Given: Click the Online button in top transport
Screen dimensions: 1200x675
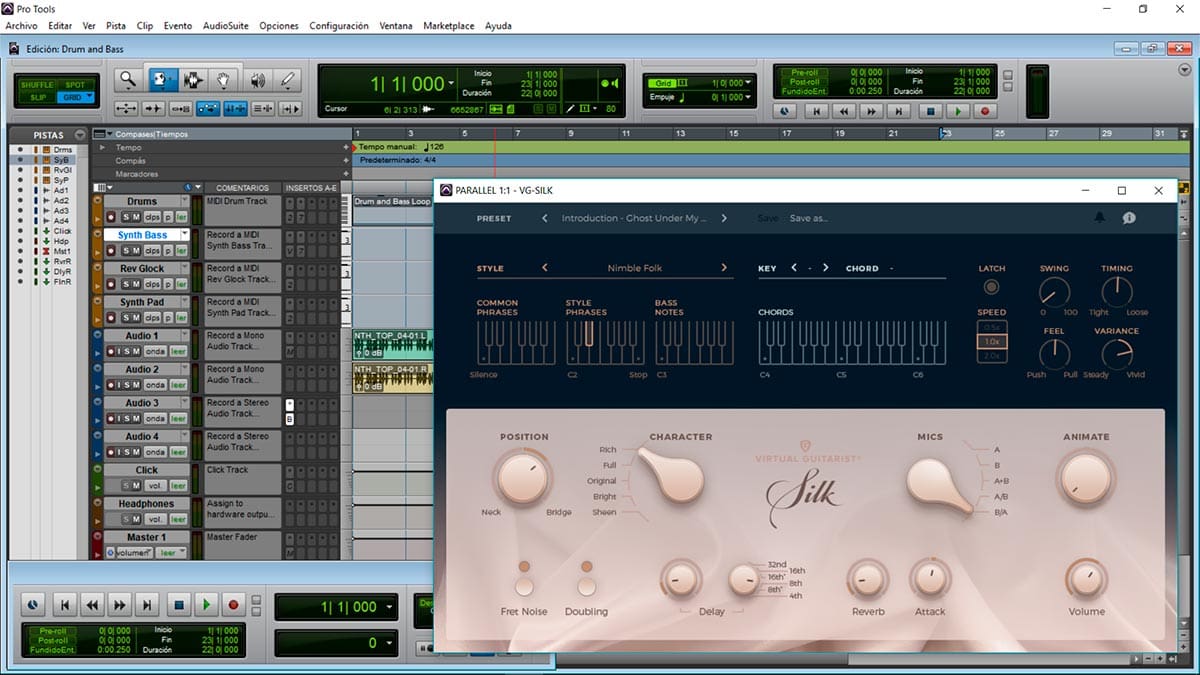Looking at the screenshot, I should click(x=786, y=112).
